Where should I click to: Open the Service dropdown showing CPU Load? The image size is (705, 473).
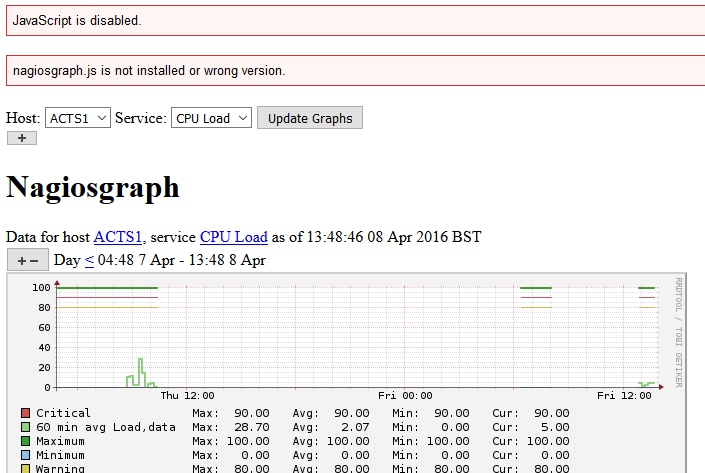coord(213,118)
